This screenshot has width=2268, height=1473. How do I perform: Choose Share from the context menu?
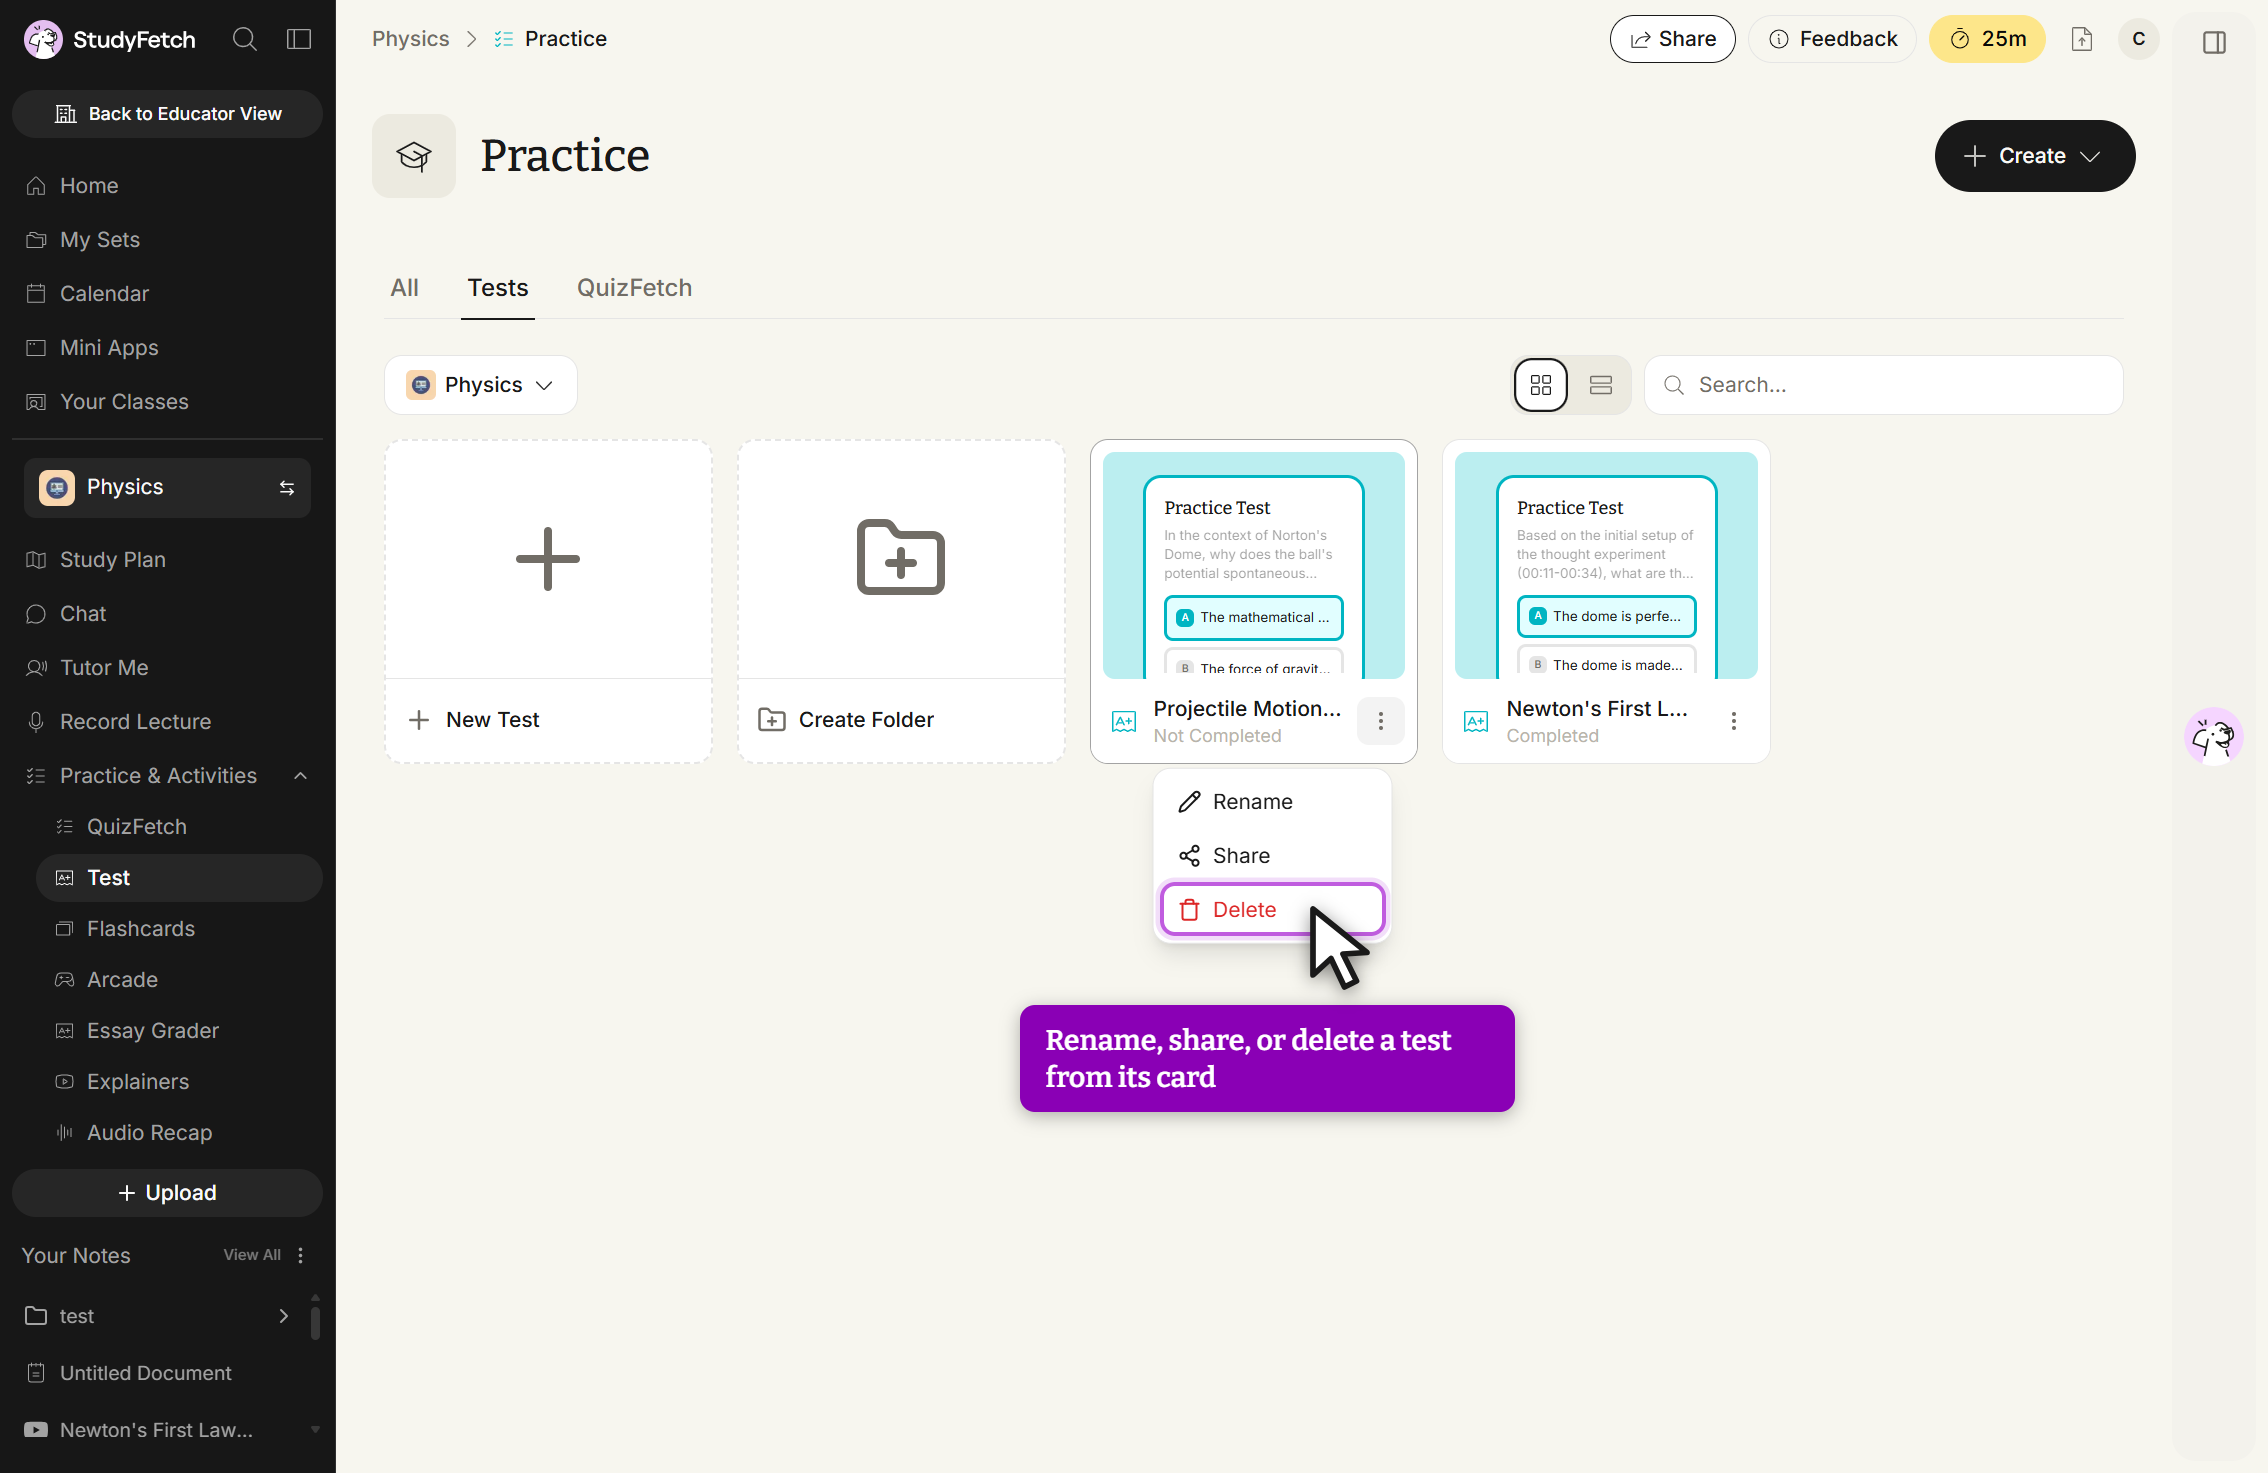tap(1272, 856)
